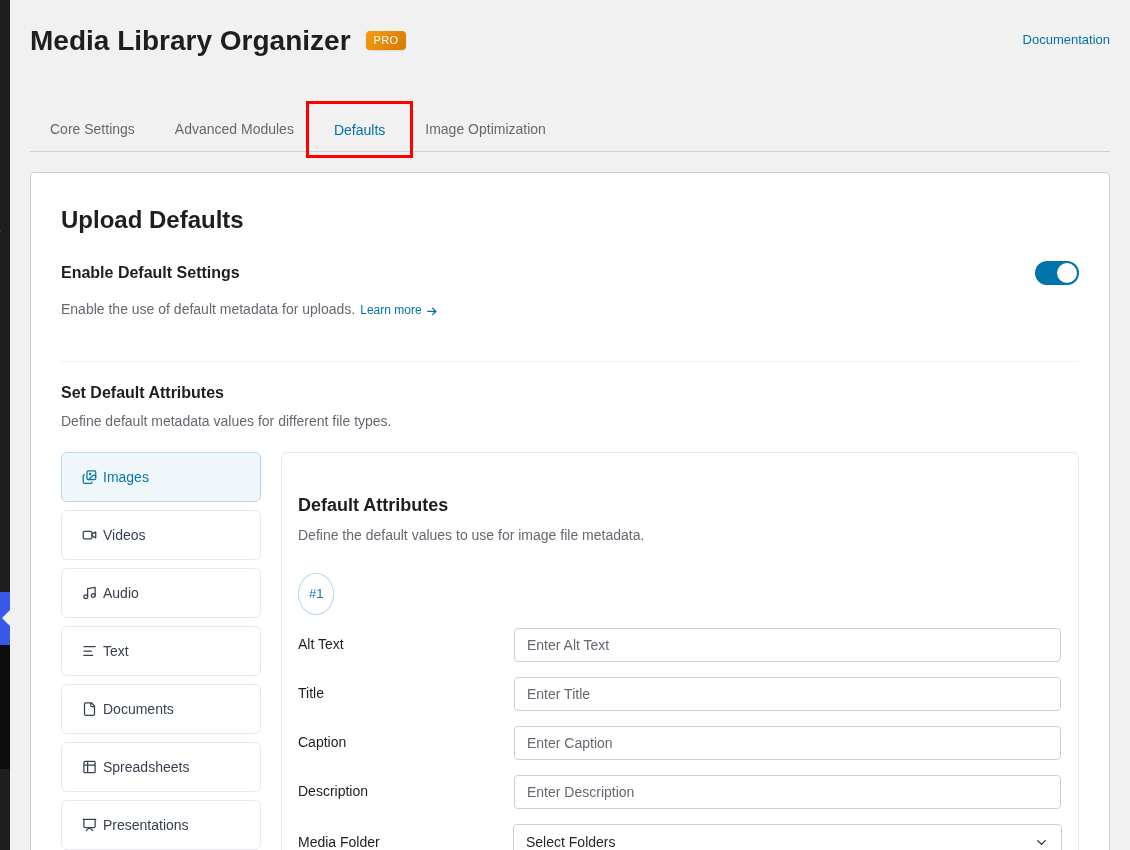Screen dimensions: 1130x850
Task: Click the Spreadsheets grid icon
Action: 89,767
